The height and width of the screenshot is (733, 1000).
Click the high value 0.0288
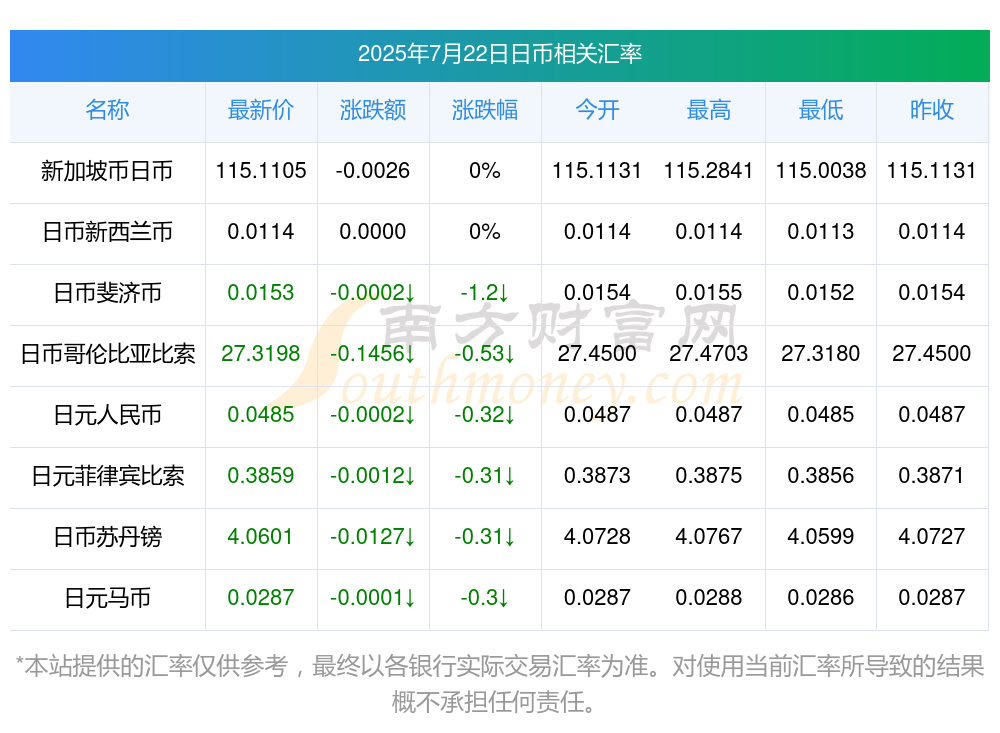[x=709, y=597]
